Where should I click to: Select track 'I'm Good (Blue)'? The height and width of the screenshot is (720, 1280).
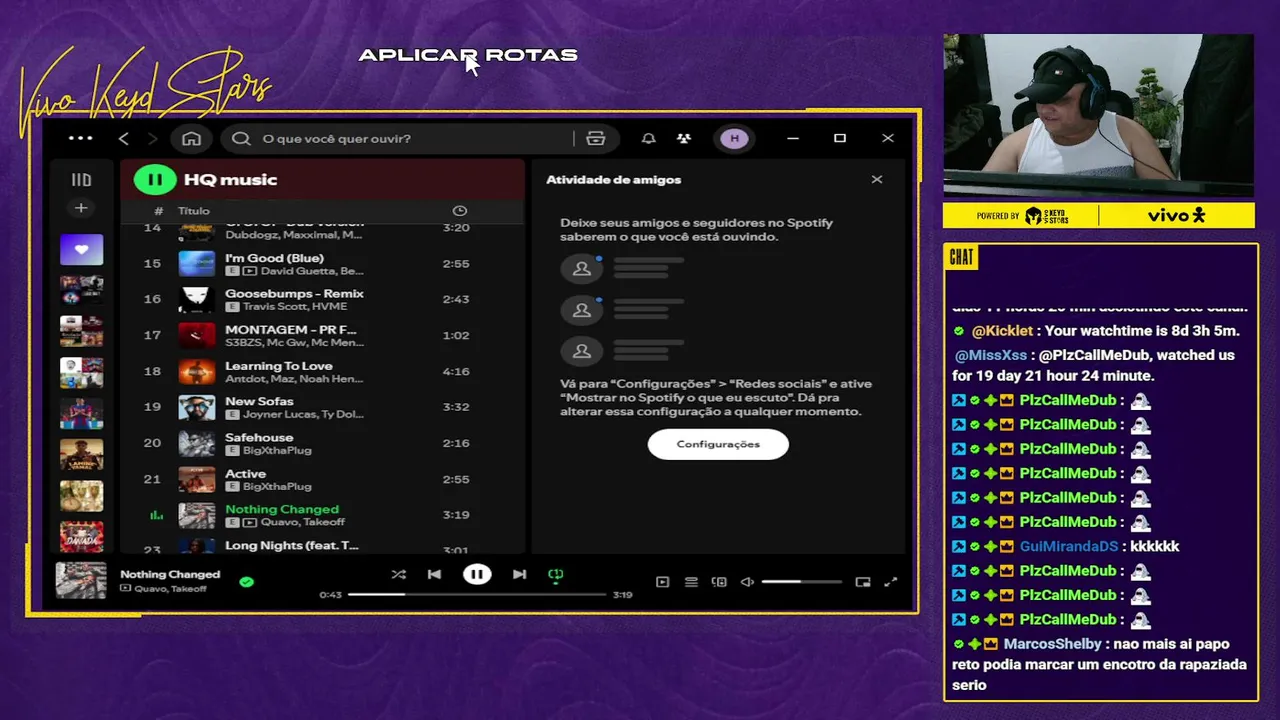(x=322, y=264)
